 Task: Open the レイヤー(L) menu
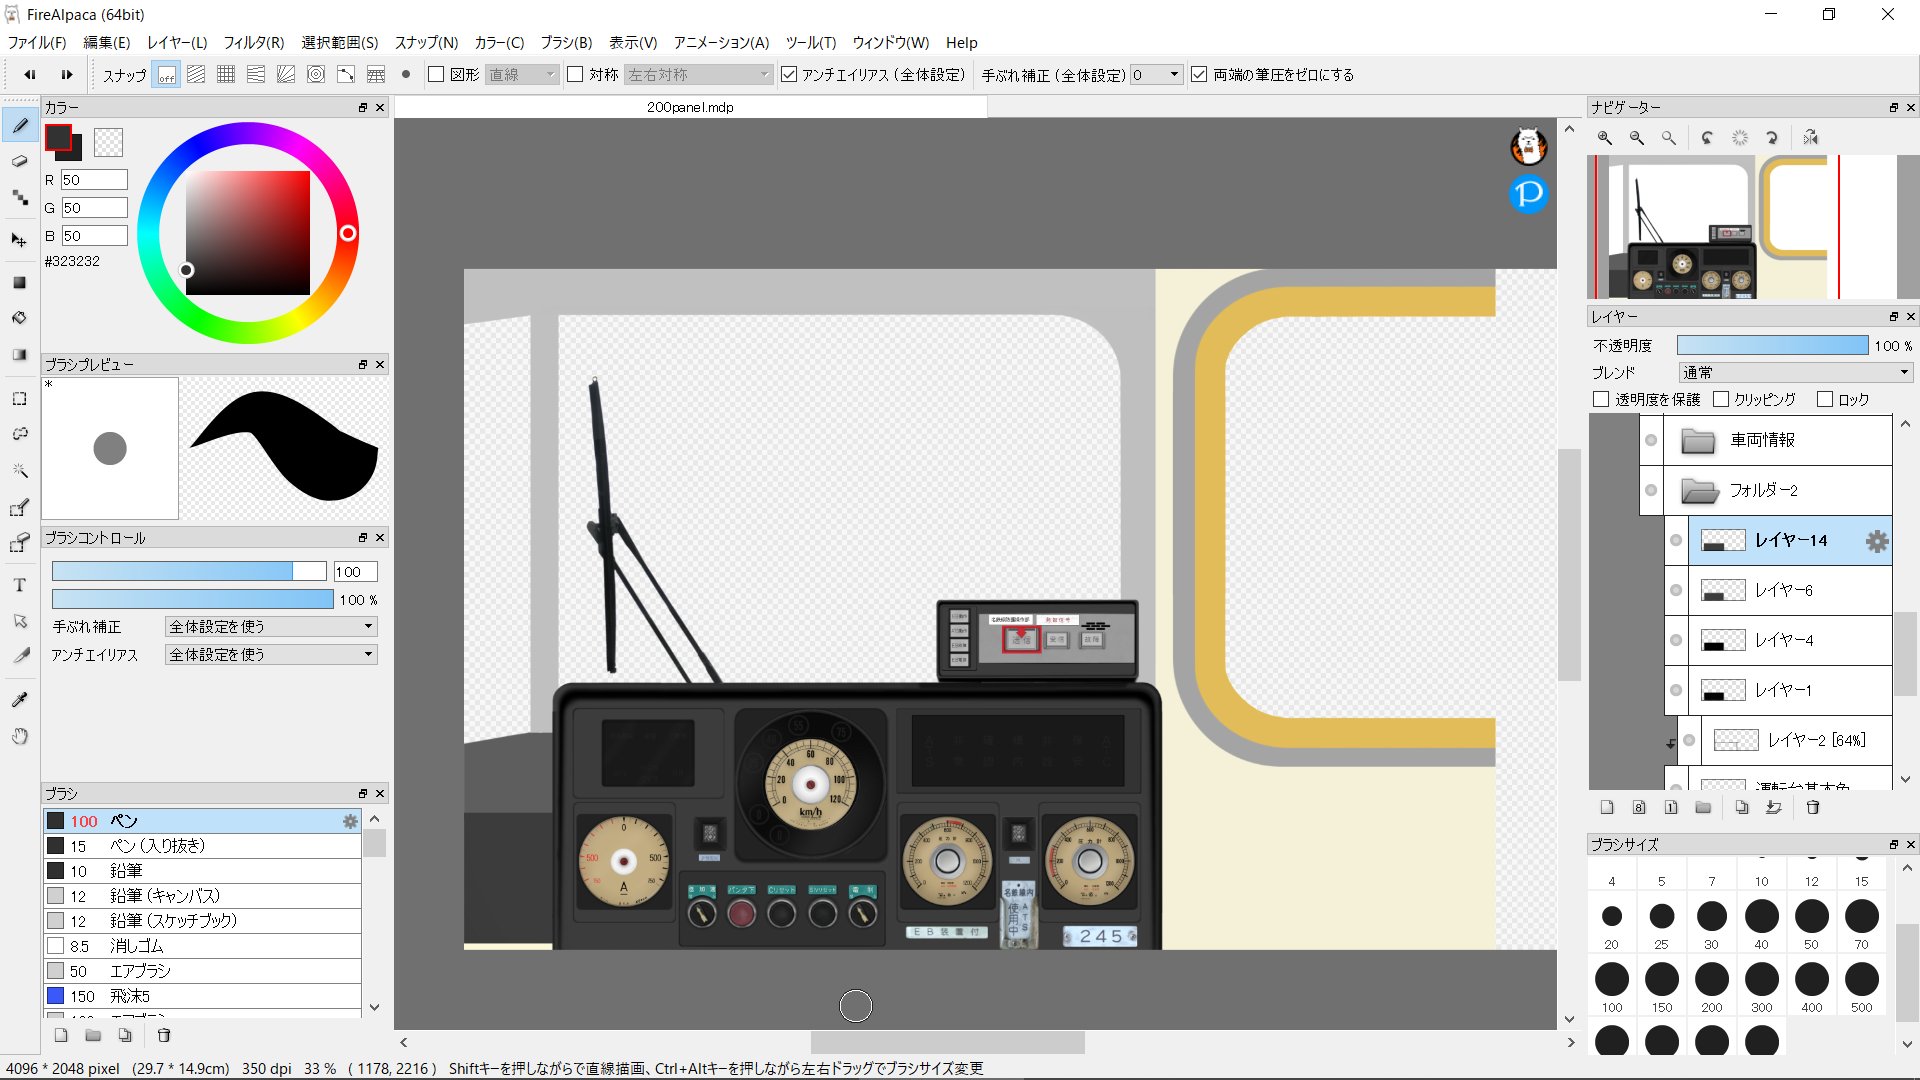[x=177, y=43]
